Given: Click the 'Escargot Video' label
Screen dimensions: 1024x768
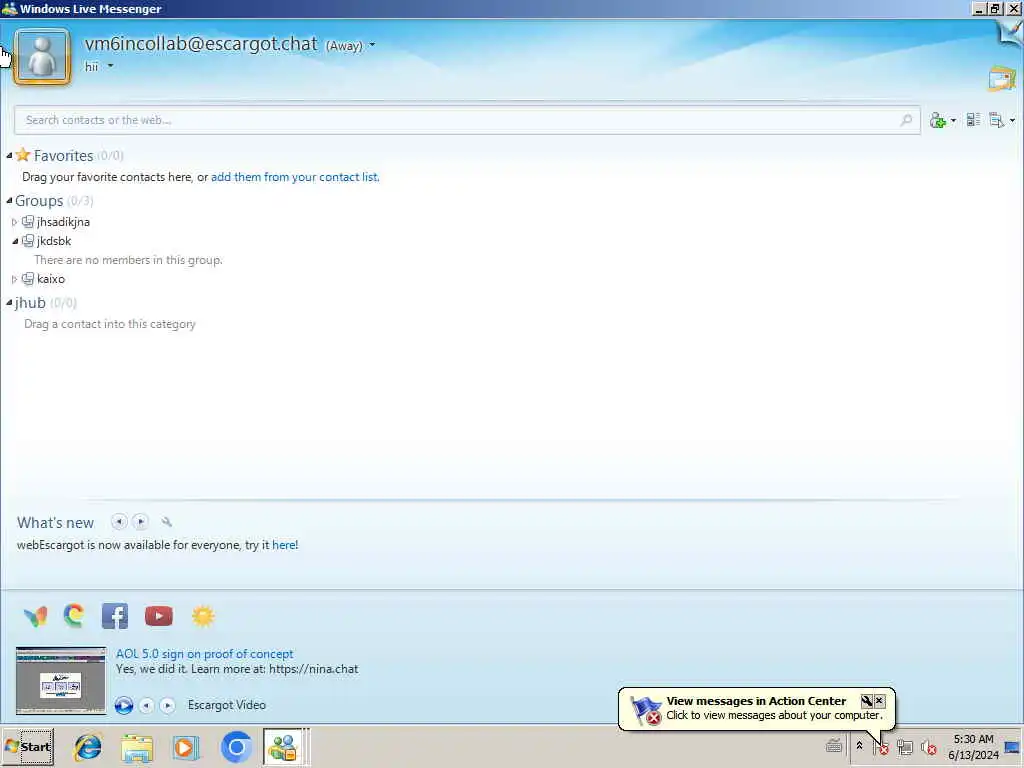Looking at the screenshot, I should click(x=227, y=705).
